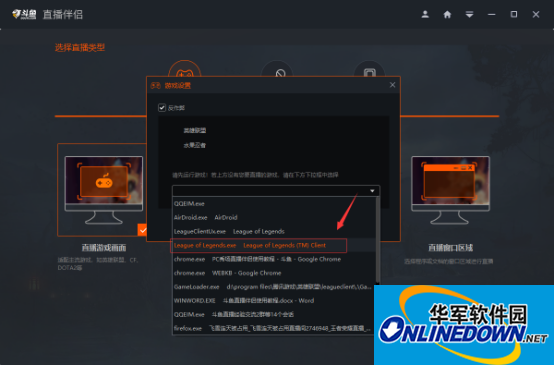Close the 直播伴侣 main window

pos(536,14)
